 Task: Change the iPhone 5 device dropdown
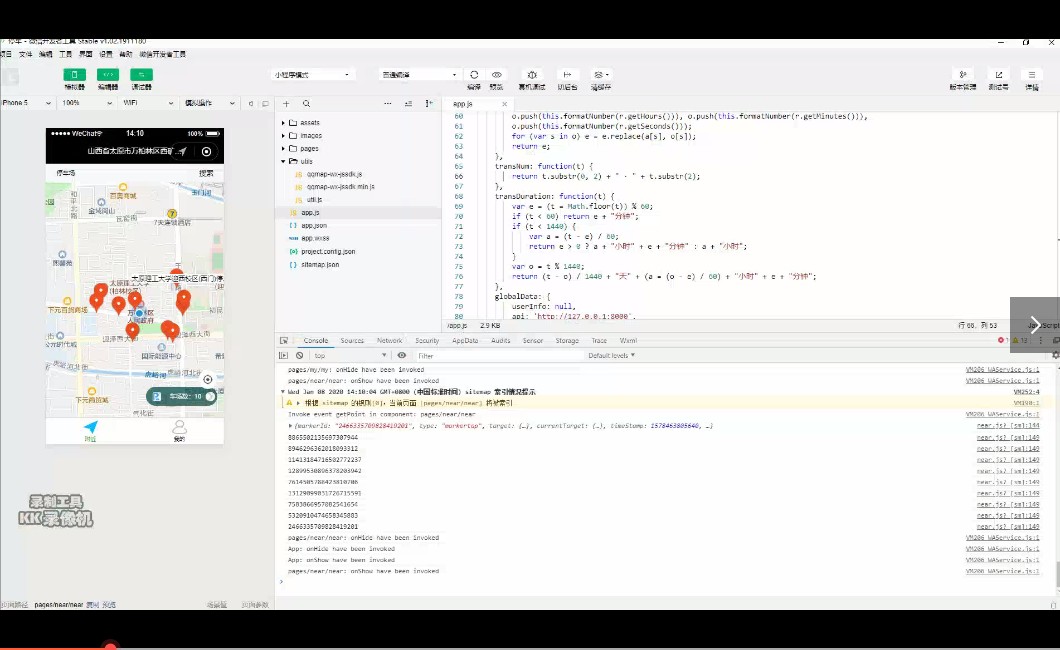point(26,103)
